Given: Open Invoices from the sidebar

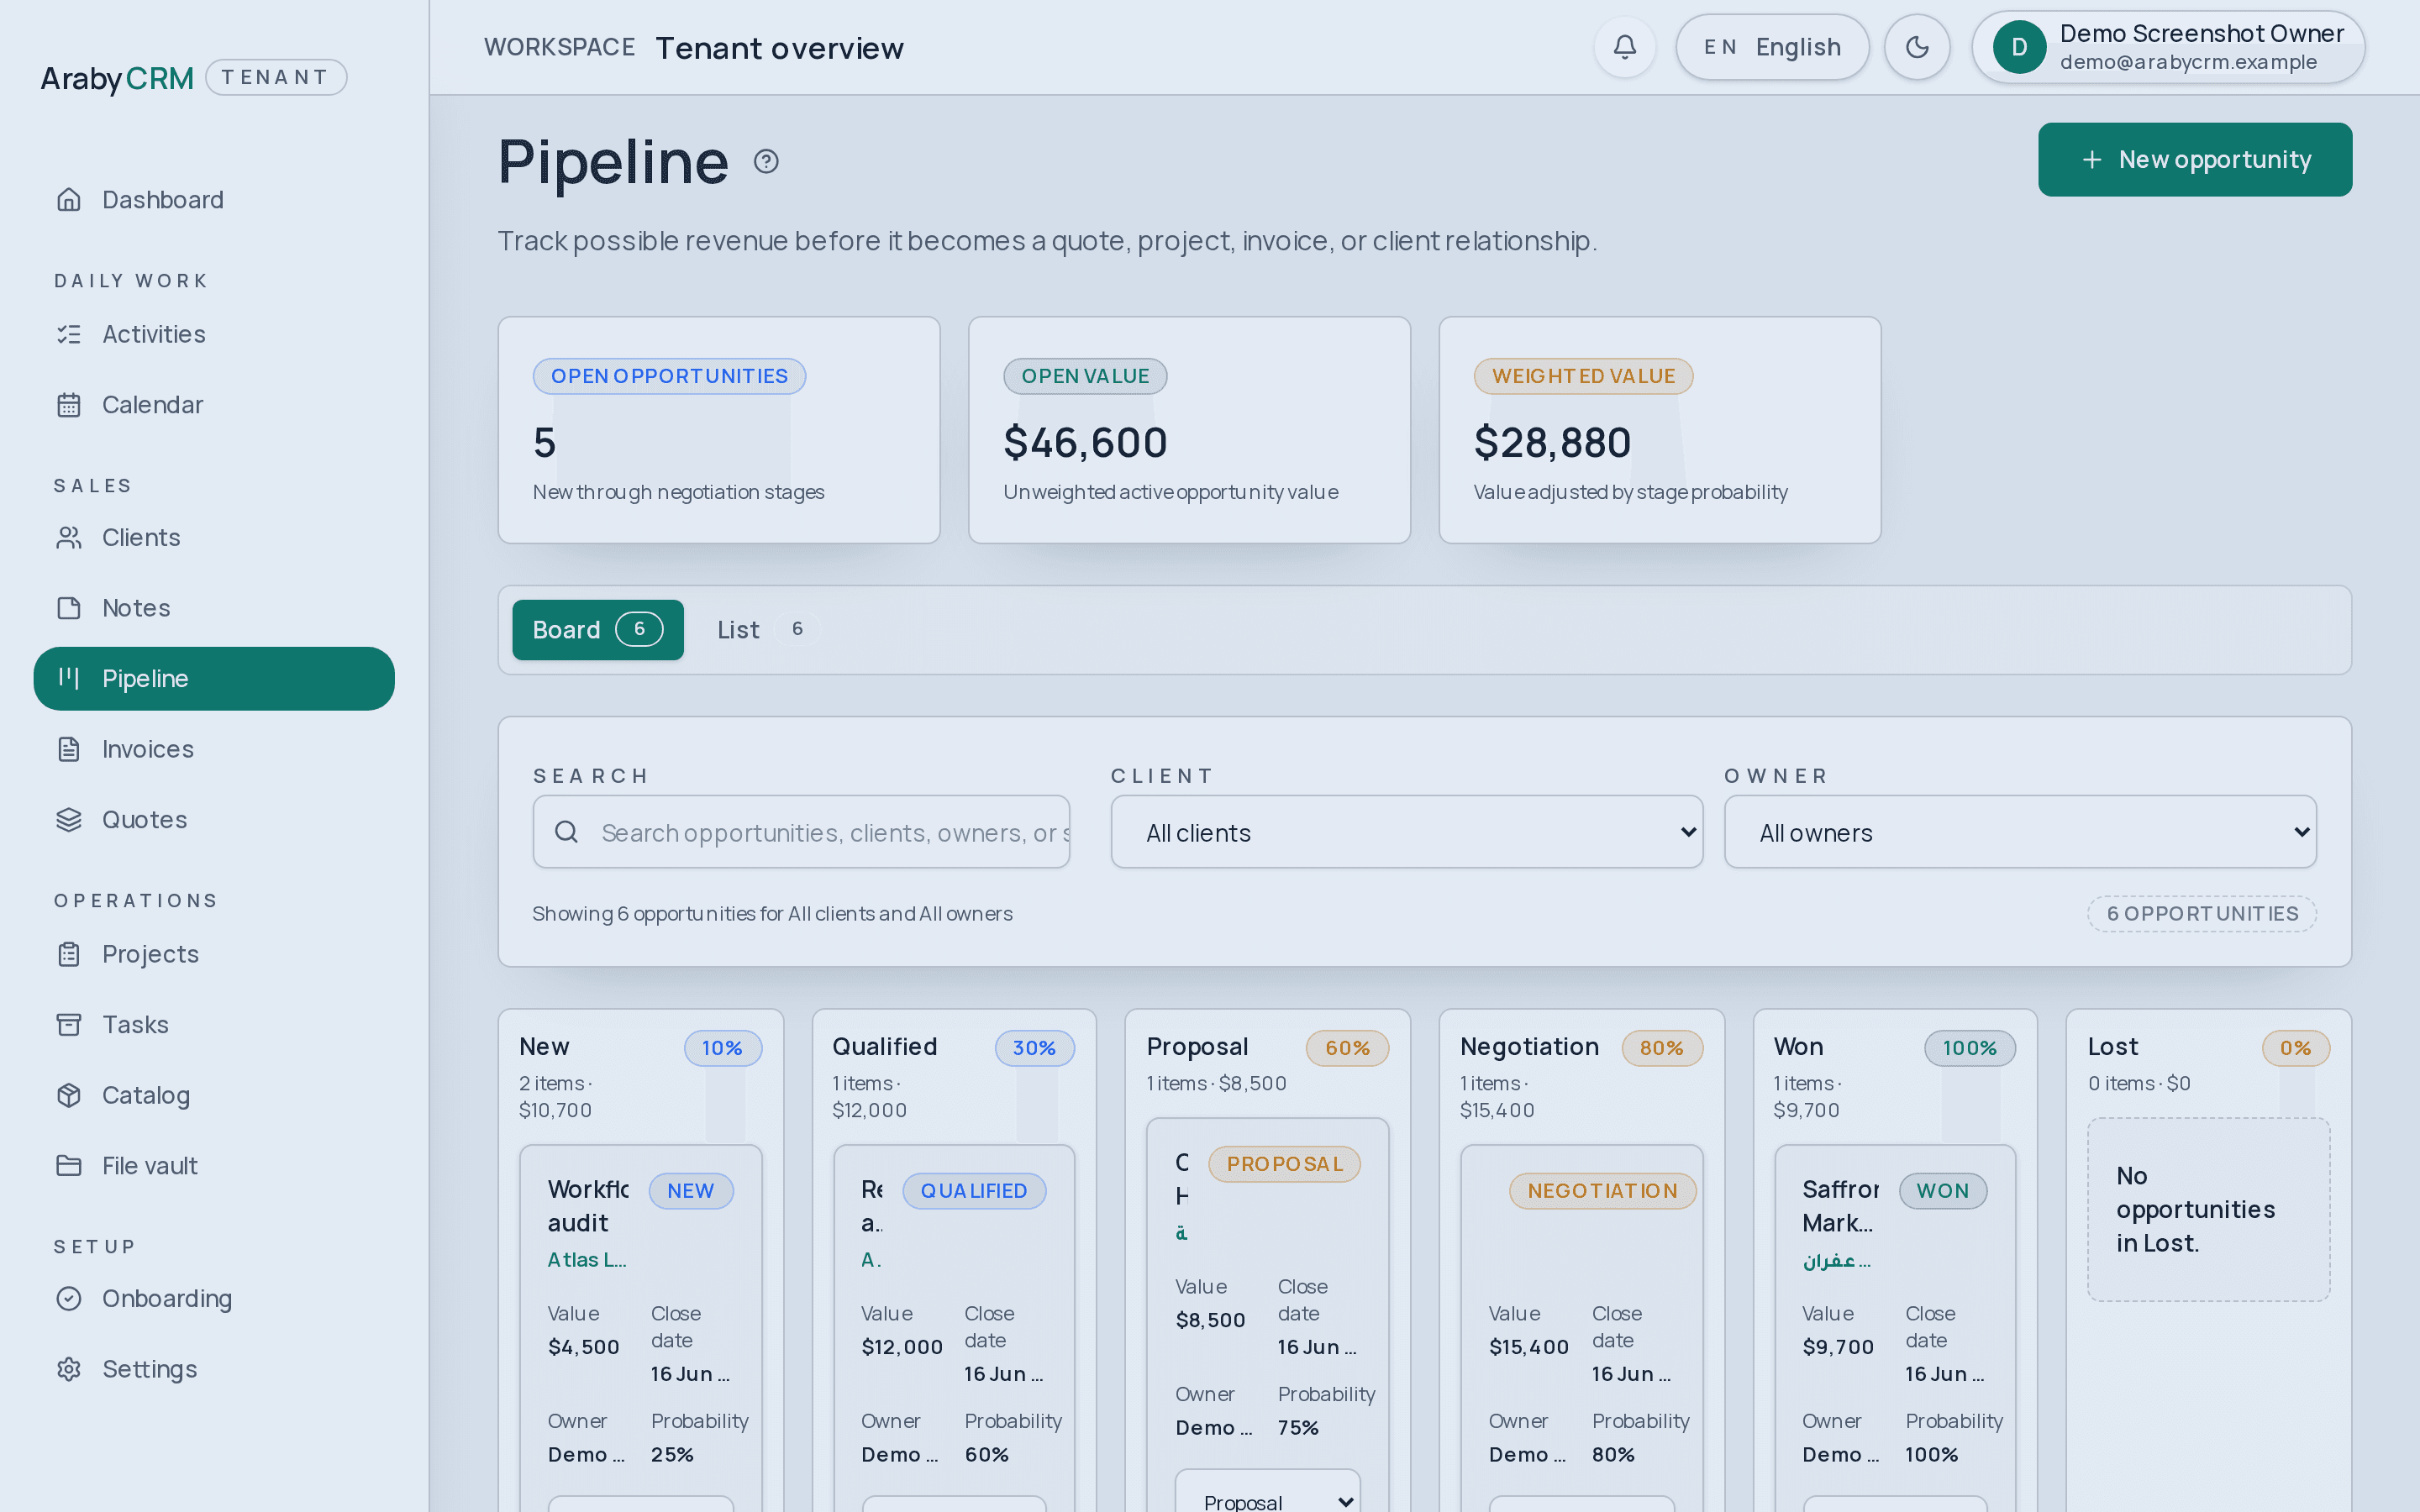Looking at the screenshot, I should [214, 749].
